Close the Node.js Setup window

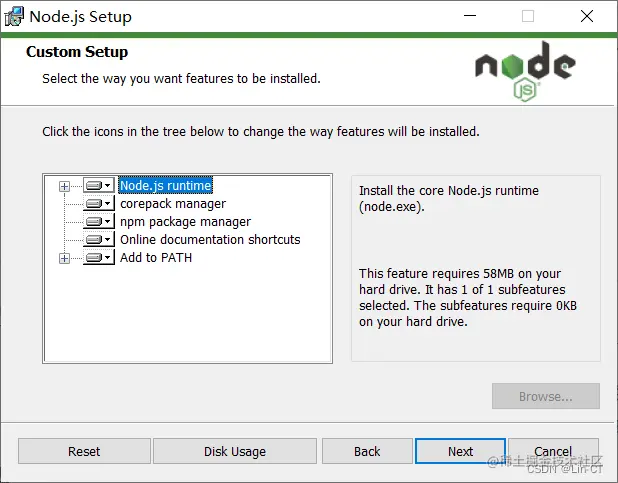[x=587, y=16]
